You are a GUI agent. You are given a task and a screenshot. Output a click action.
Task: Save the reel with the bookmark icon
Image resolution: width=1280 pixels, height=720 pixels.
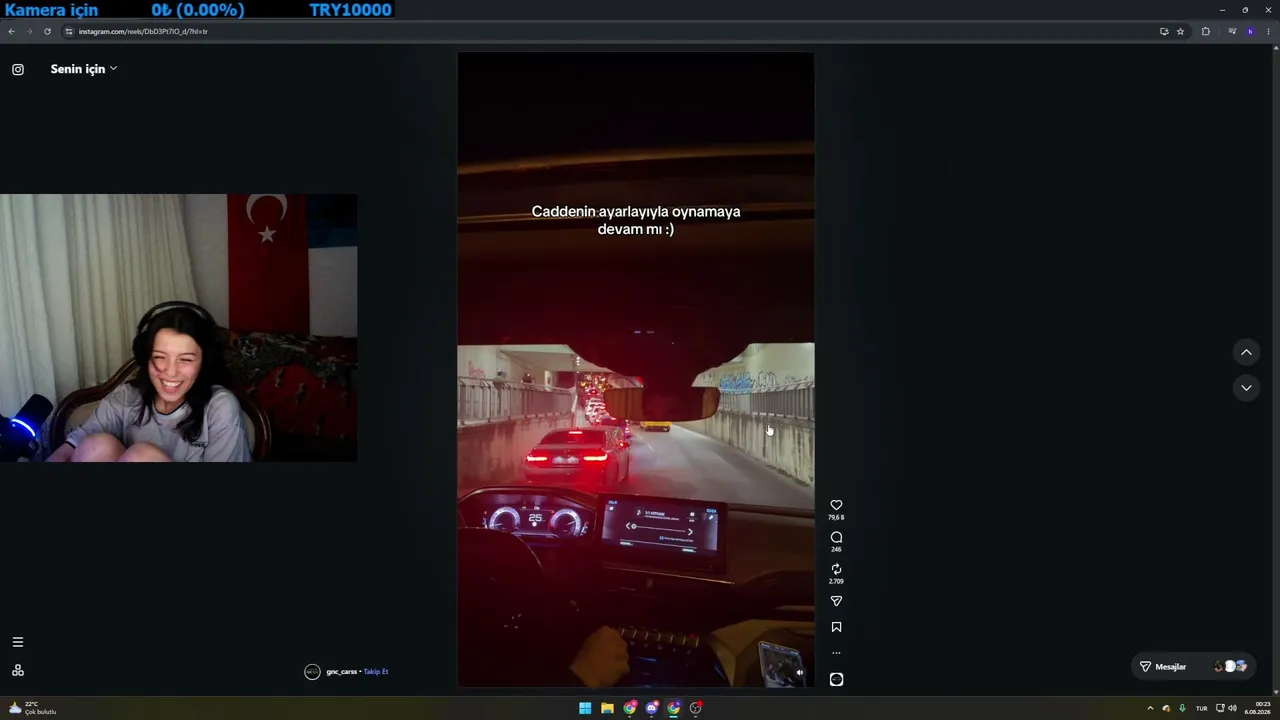tap(836, 627)
